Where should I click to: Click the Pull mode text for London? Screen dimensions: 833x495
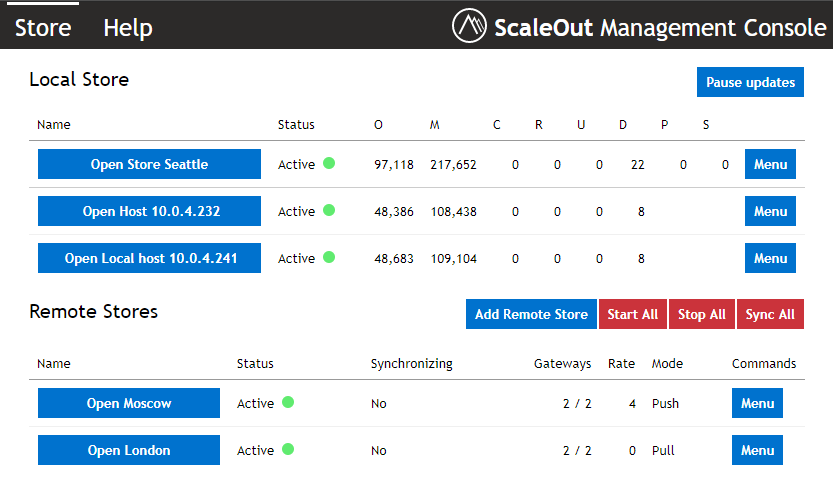pyautogui.click(x=663, y=450)
